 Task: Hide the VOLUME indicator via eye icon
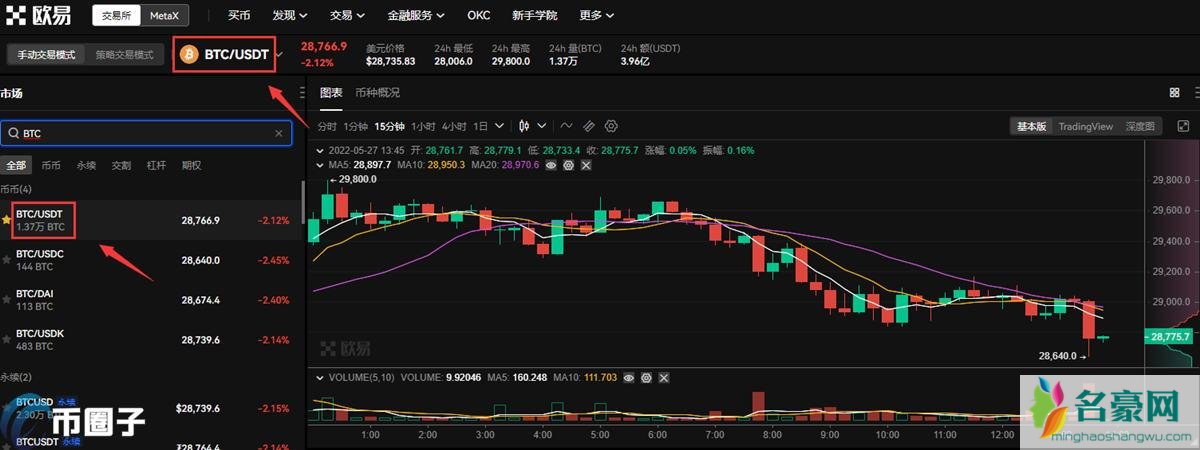(628, 378)
